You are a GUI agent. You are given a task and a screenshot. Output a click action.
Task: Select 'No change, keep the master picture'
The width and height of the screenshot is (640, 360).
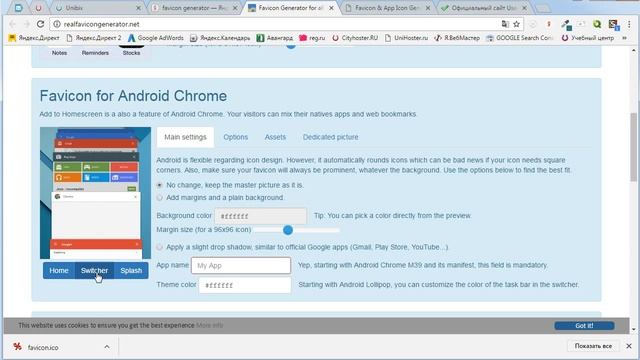point(160,185)
